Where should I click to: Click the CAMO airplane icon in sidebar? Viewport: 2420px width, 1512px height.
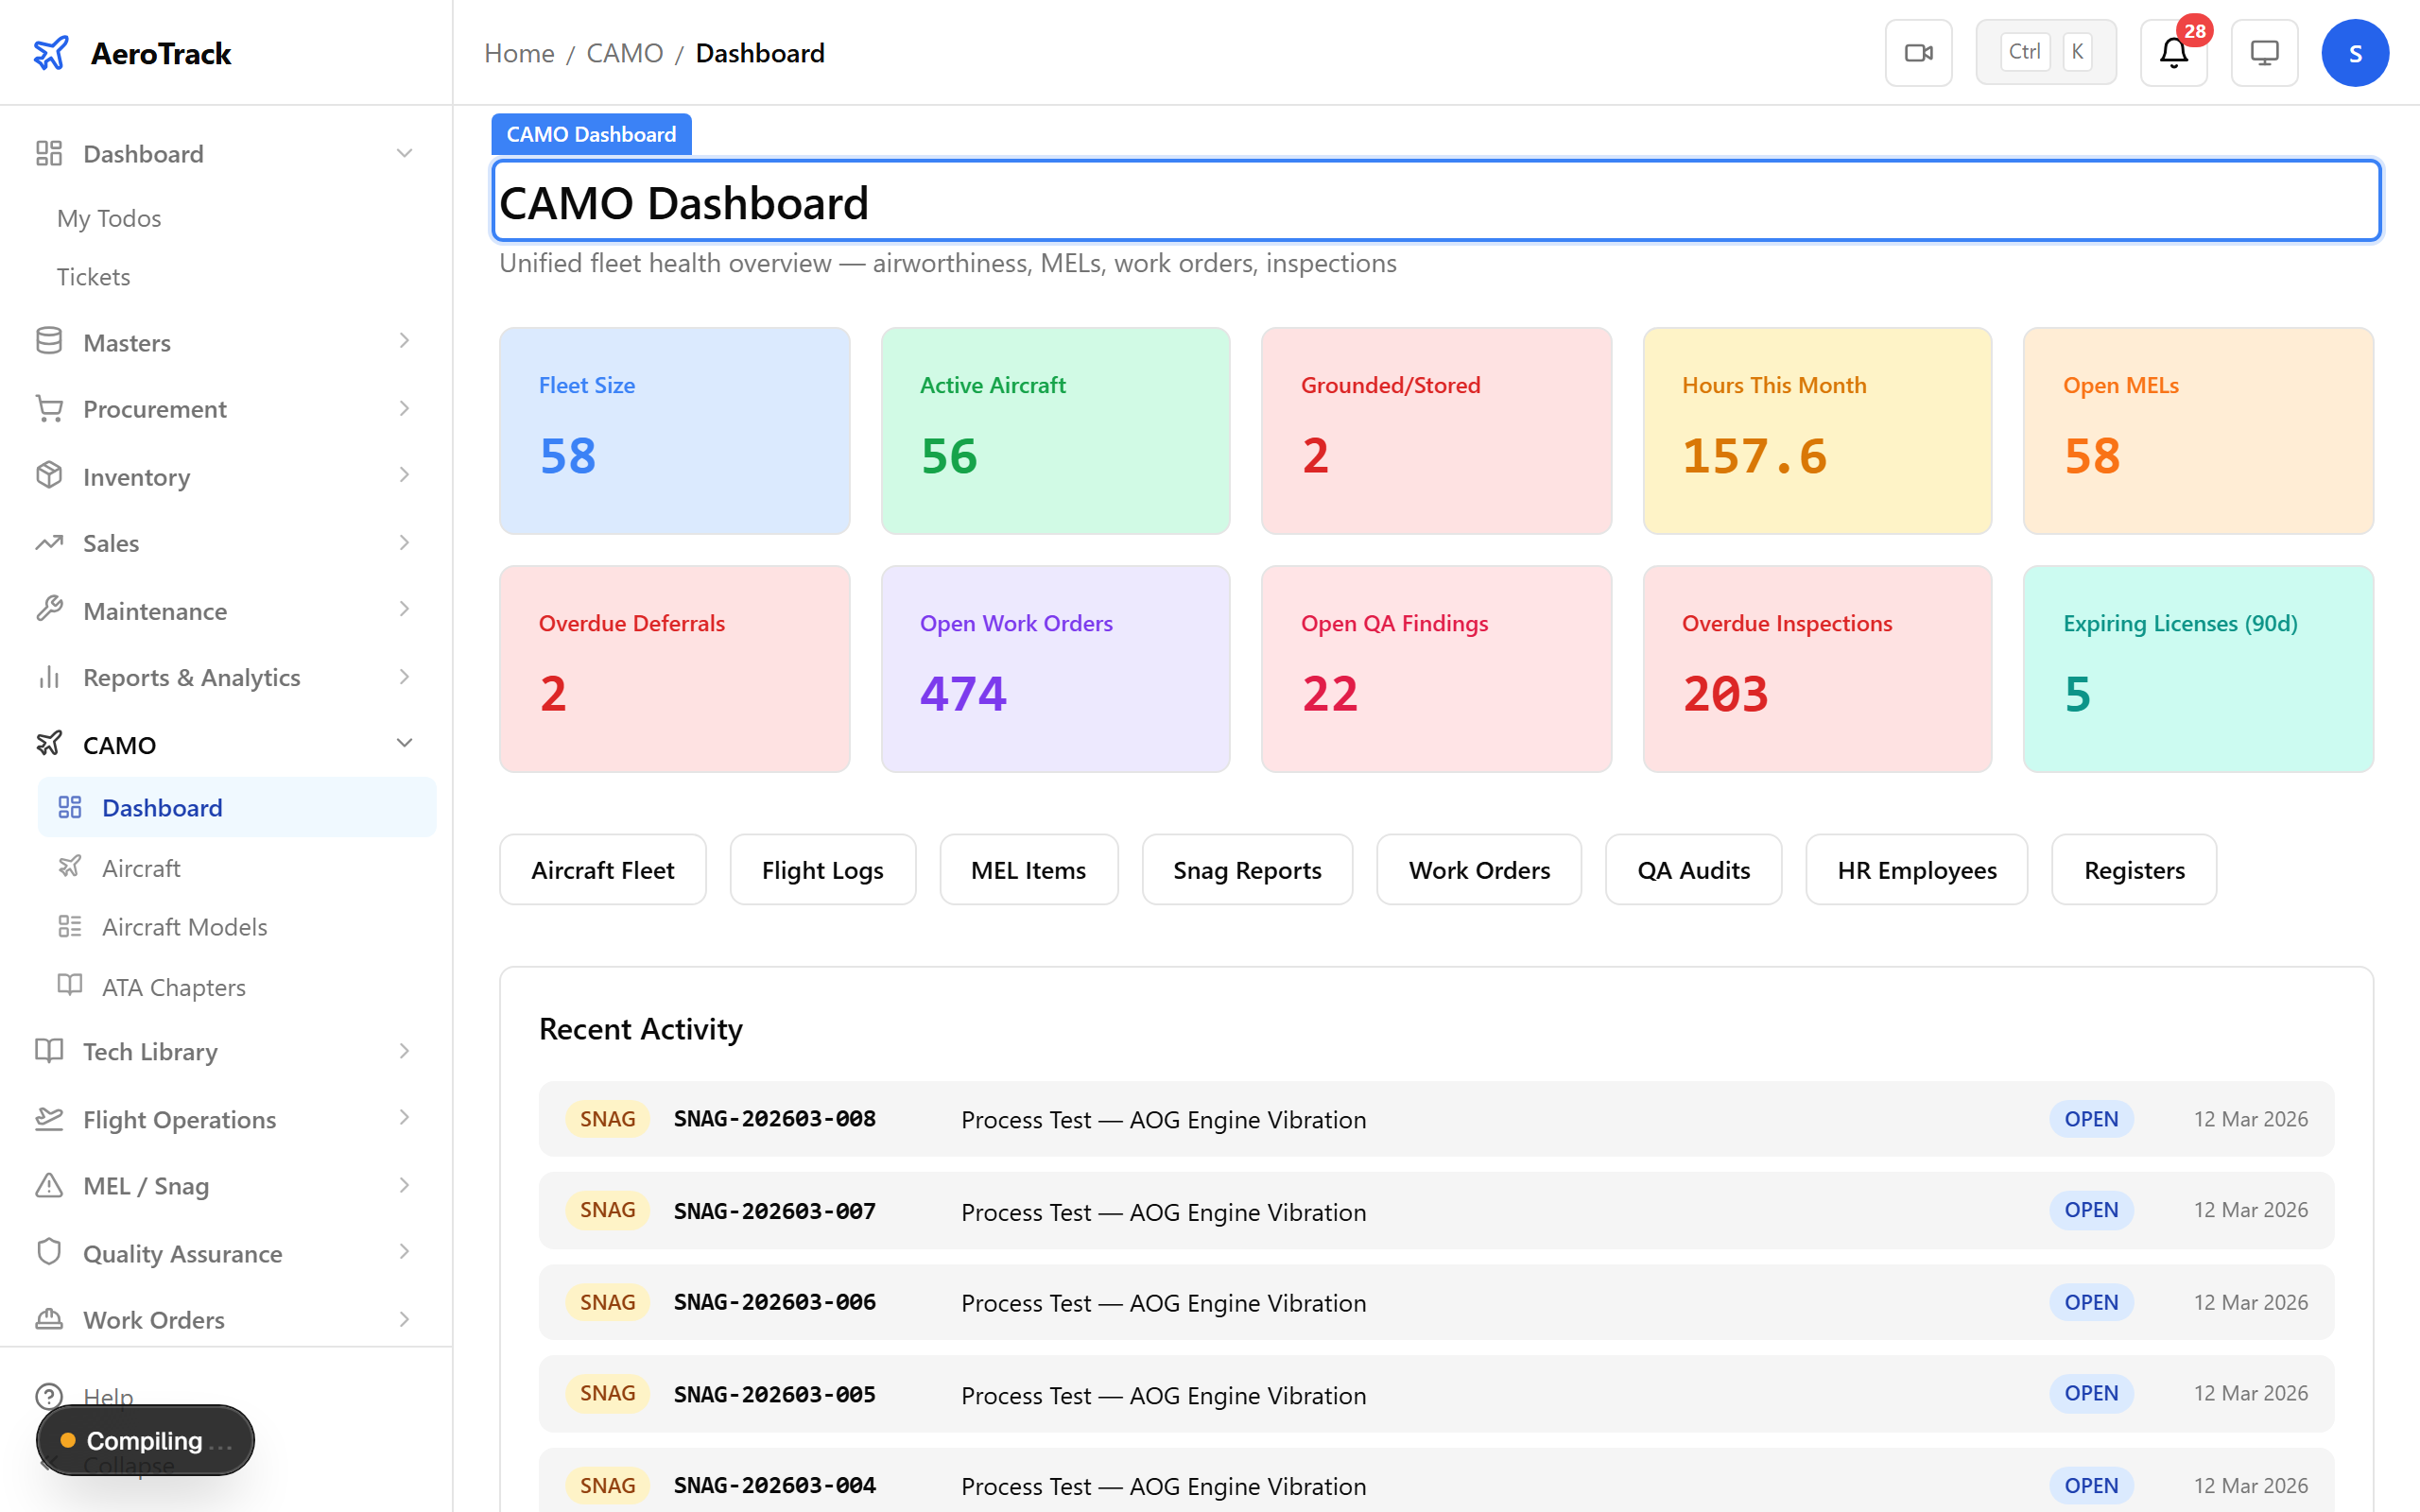(49, 744)
